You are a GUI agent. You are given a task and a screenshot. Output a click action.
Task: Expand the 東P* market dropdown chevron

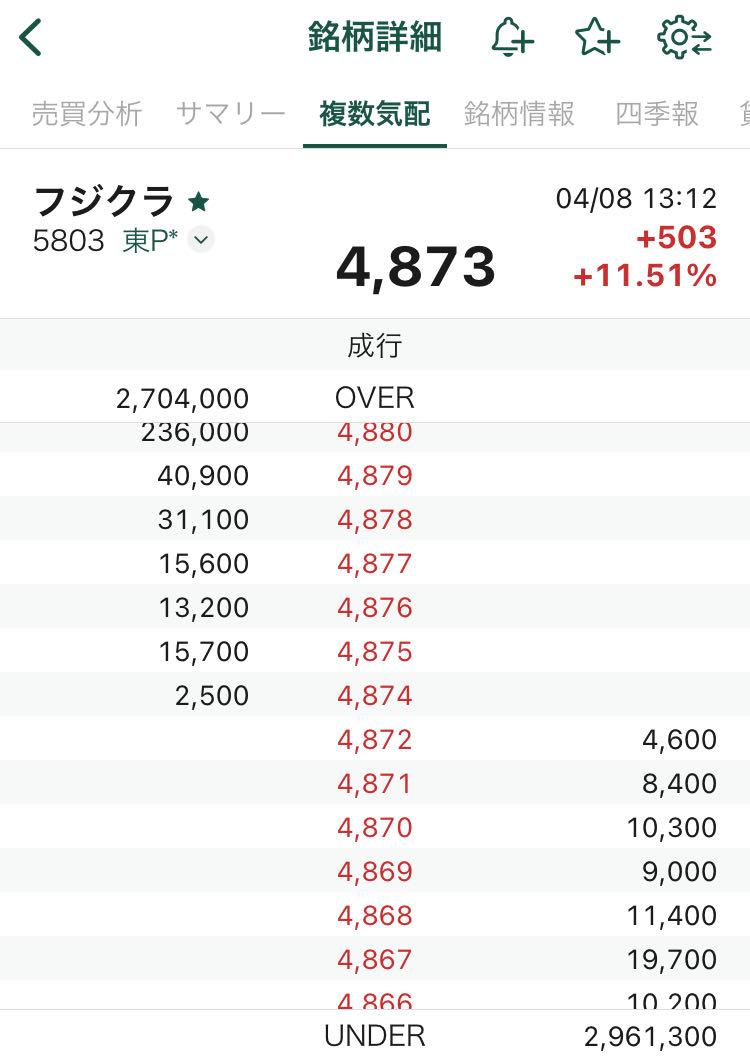click(201, 240)
